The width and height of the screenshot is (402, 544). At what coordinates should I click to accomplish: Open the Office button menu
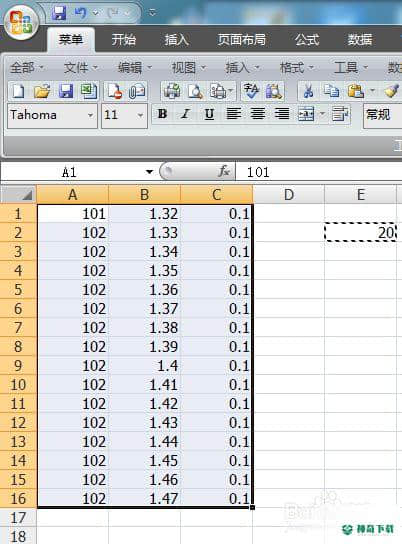click(22, 22)
